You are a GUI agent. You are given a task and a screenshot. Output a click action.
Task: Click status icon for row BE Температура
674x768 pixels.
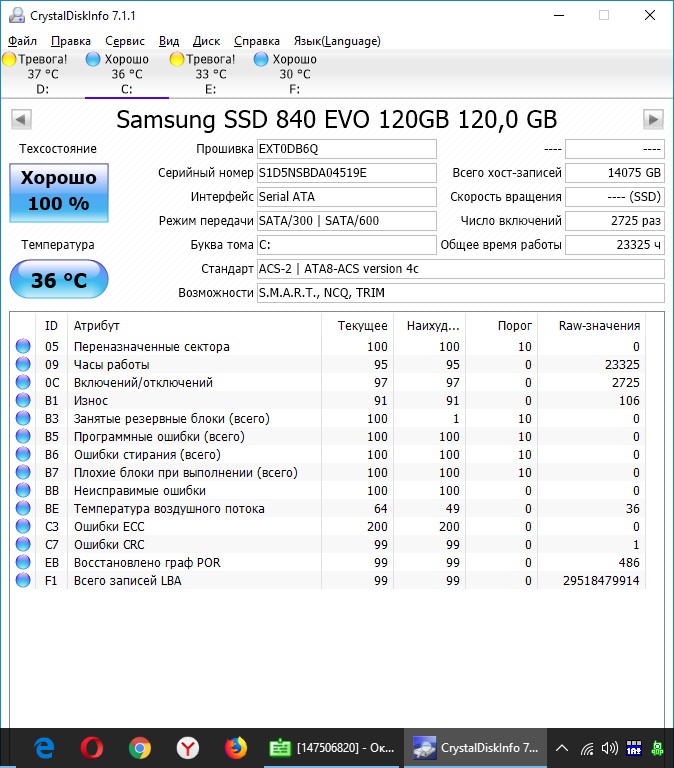click(23, 508)
